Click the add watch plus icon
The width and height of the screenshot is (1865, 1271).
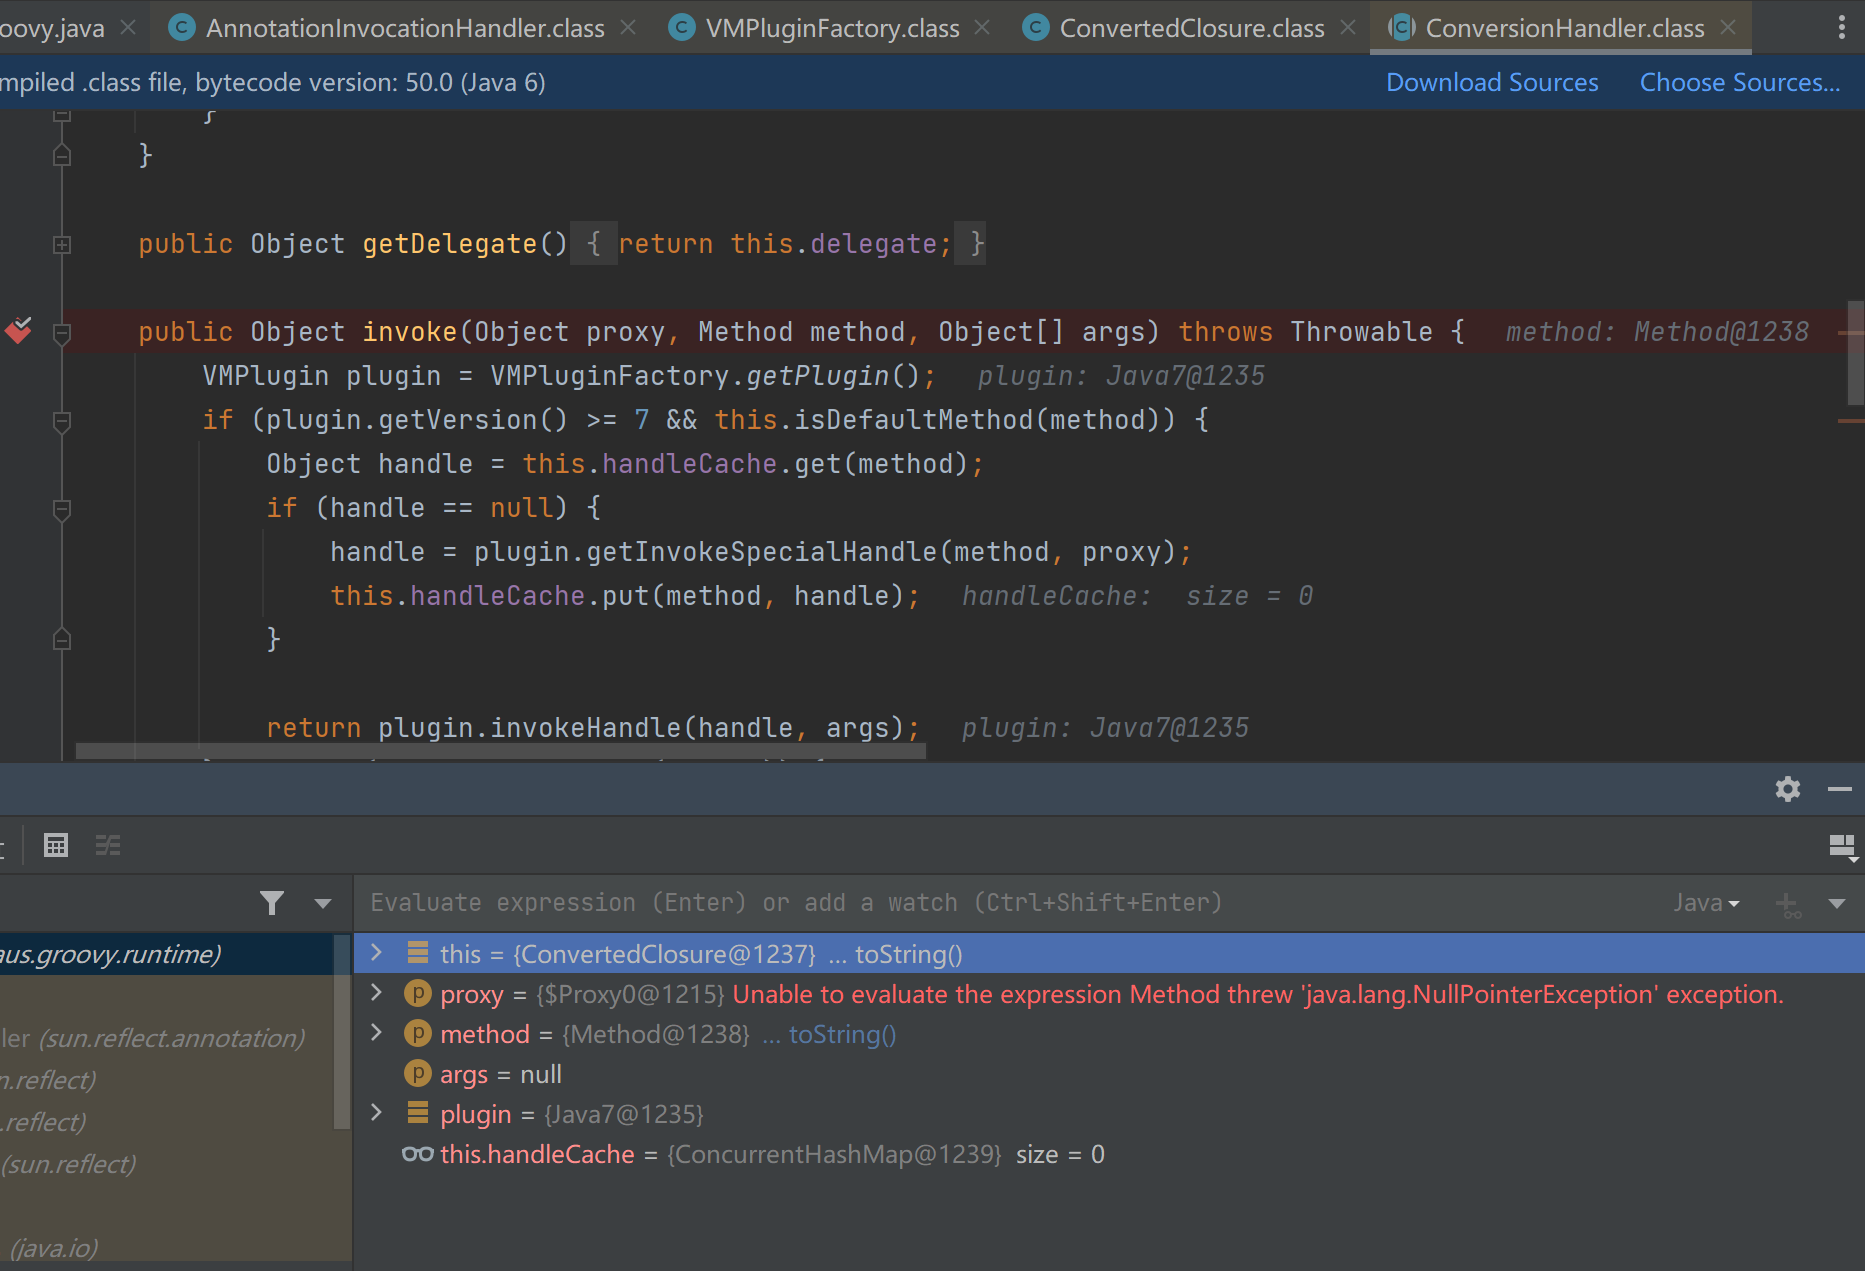(x=1787, y=904)
